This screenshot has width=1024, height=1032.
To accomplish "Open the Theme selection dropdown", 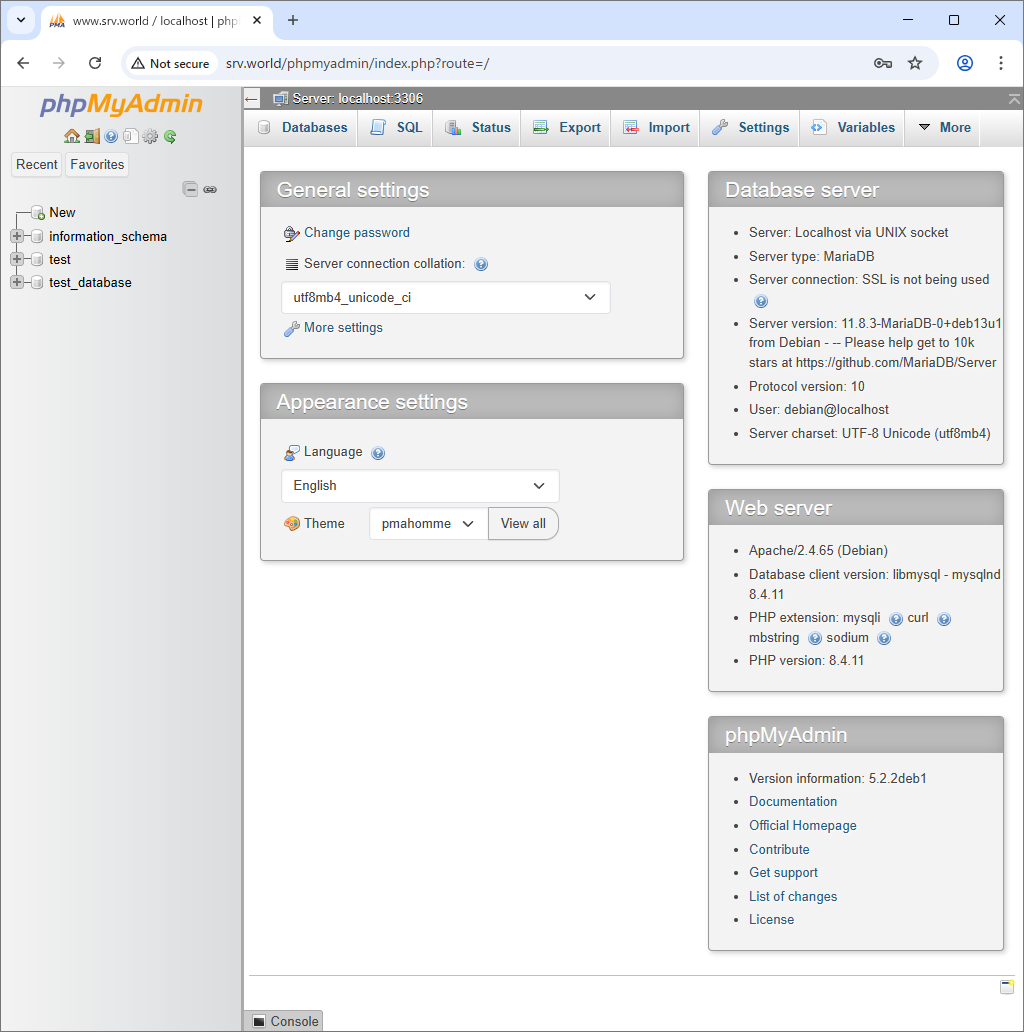I will coord(428,523).
